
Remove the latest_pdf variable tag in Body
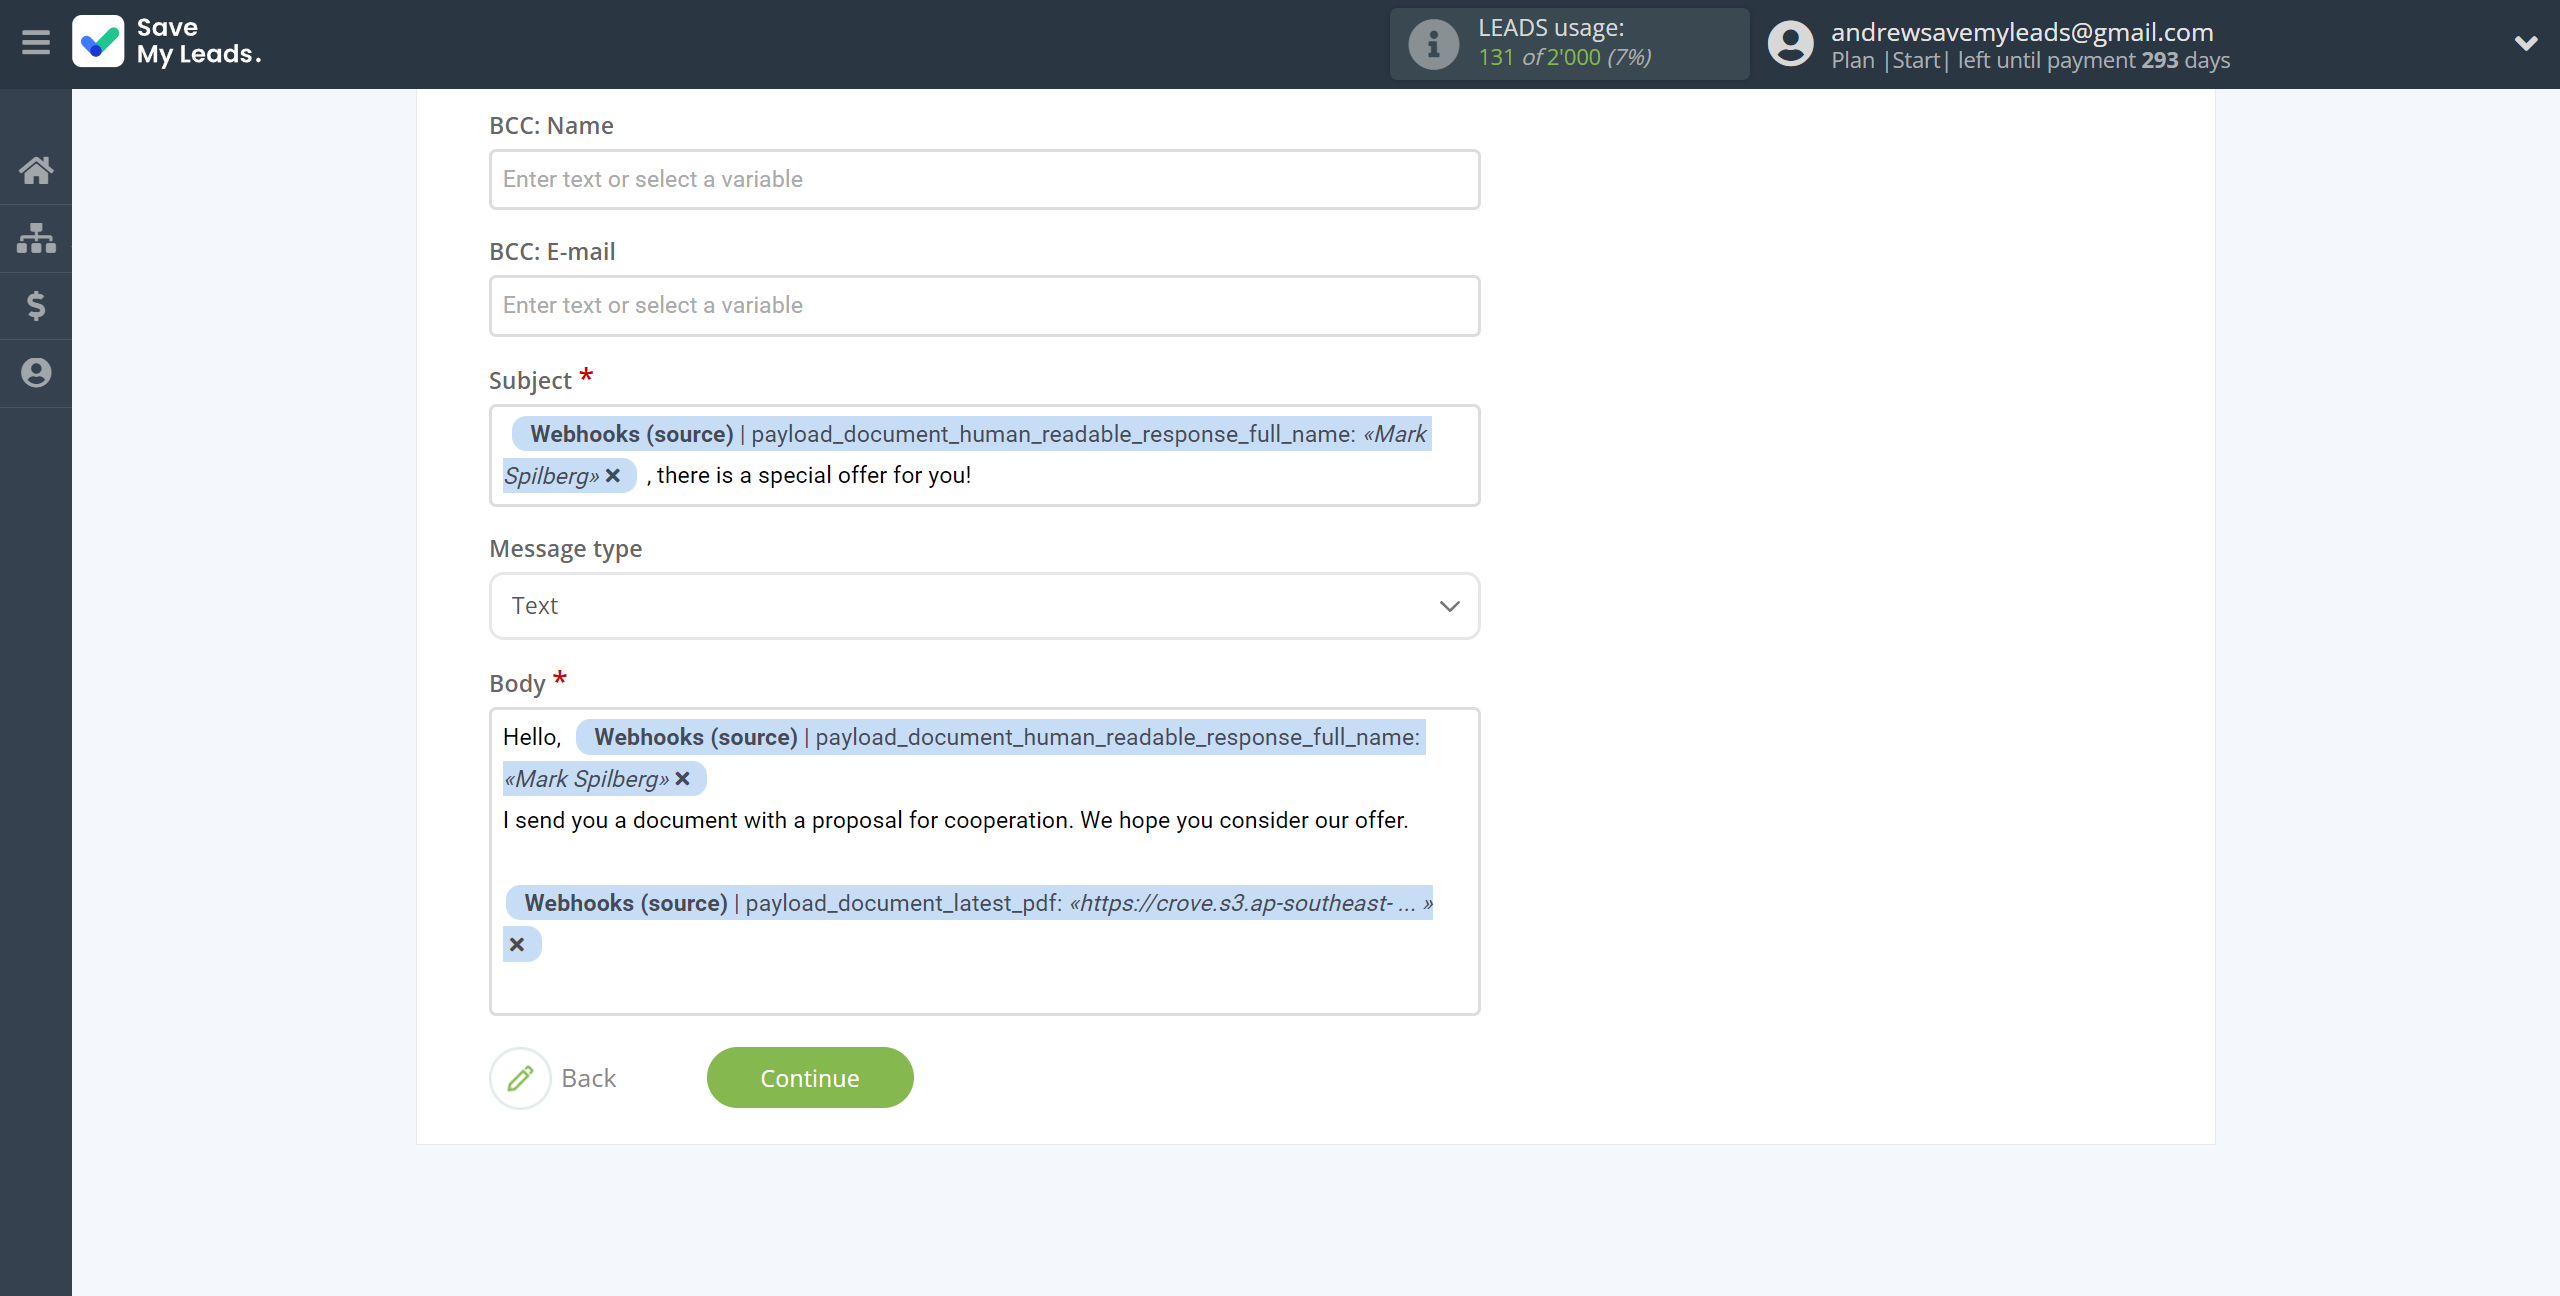[519, 944]
